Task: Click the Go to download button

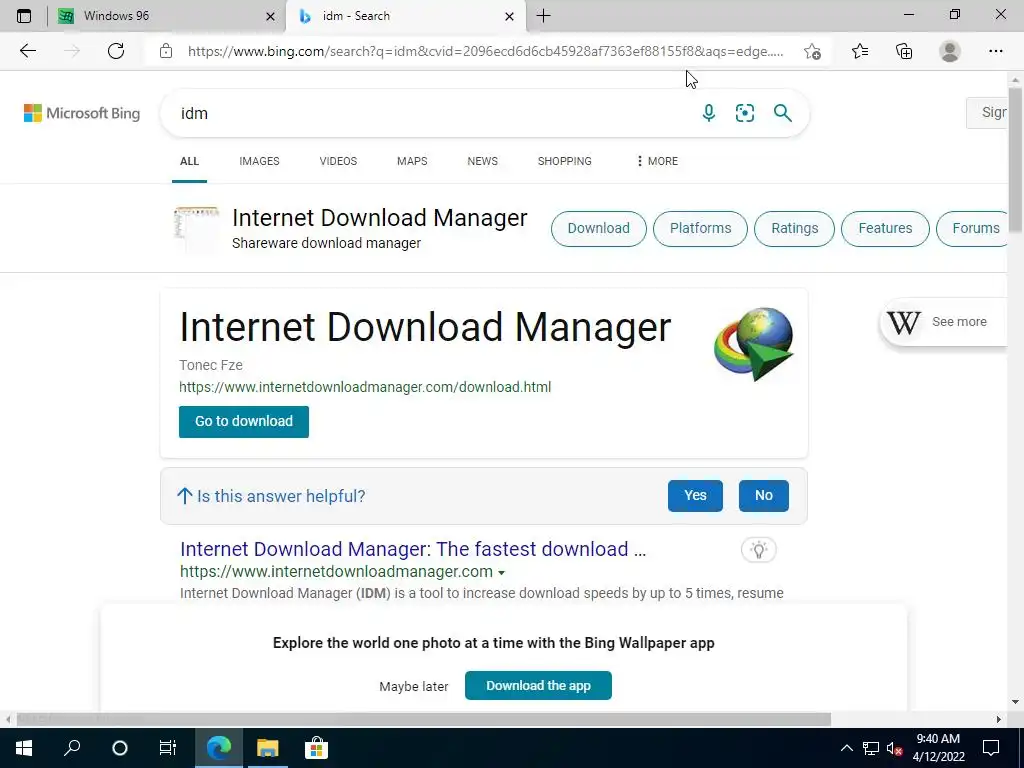Action: pos(244,422)
